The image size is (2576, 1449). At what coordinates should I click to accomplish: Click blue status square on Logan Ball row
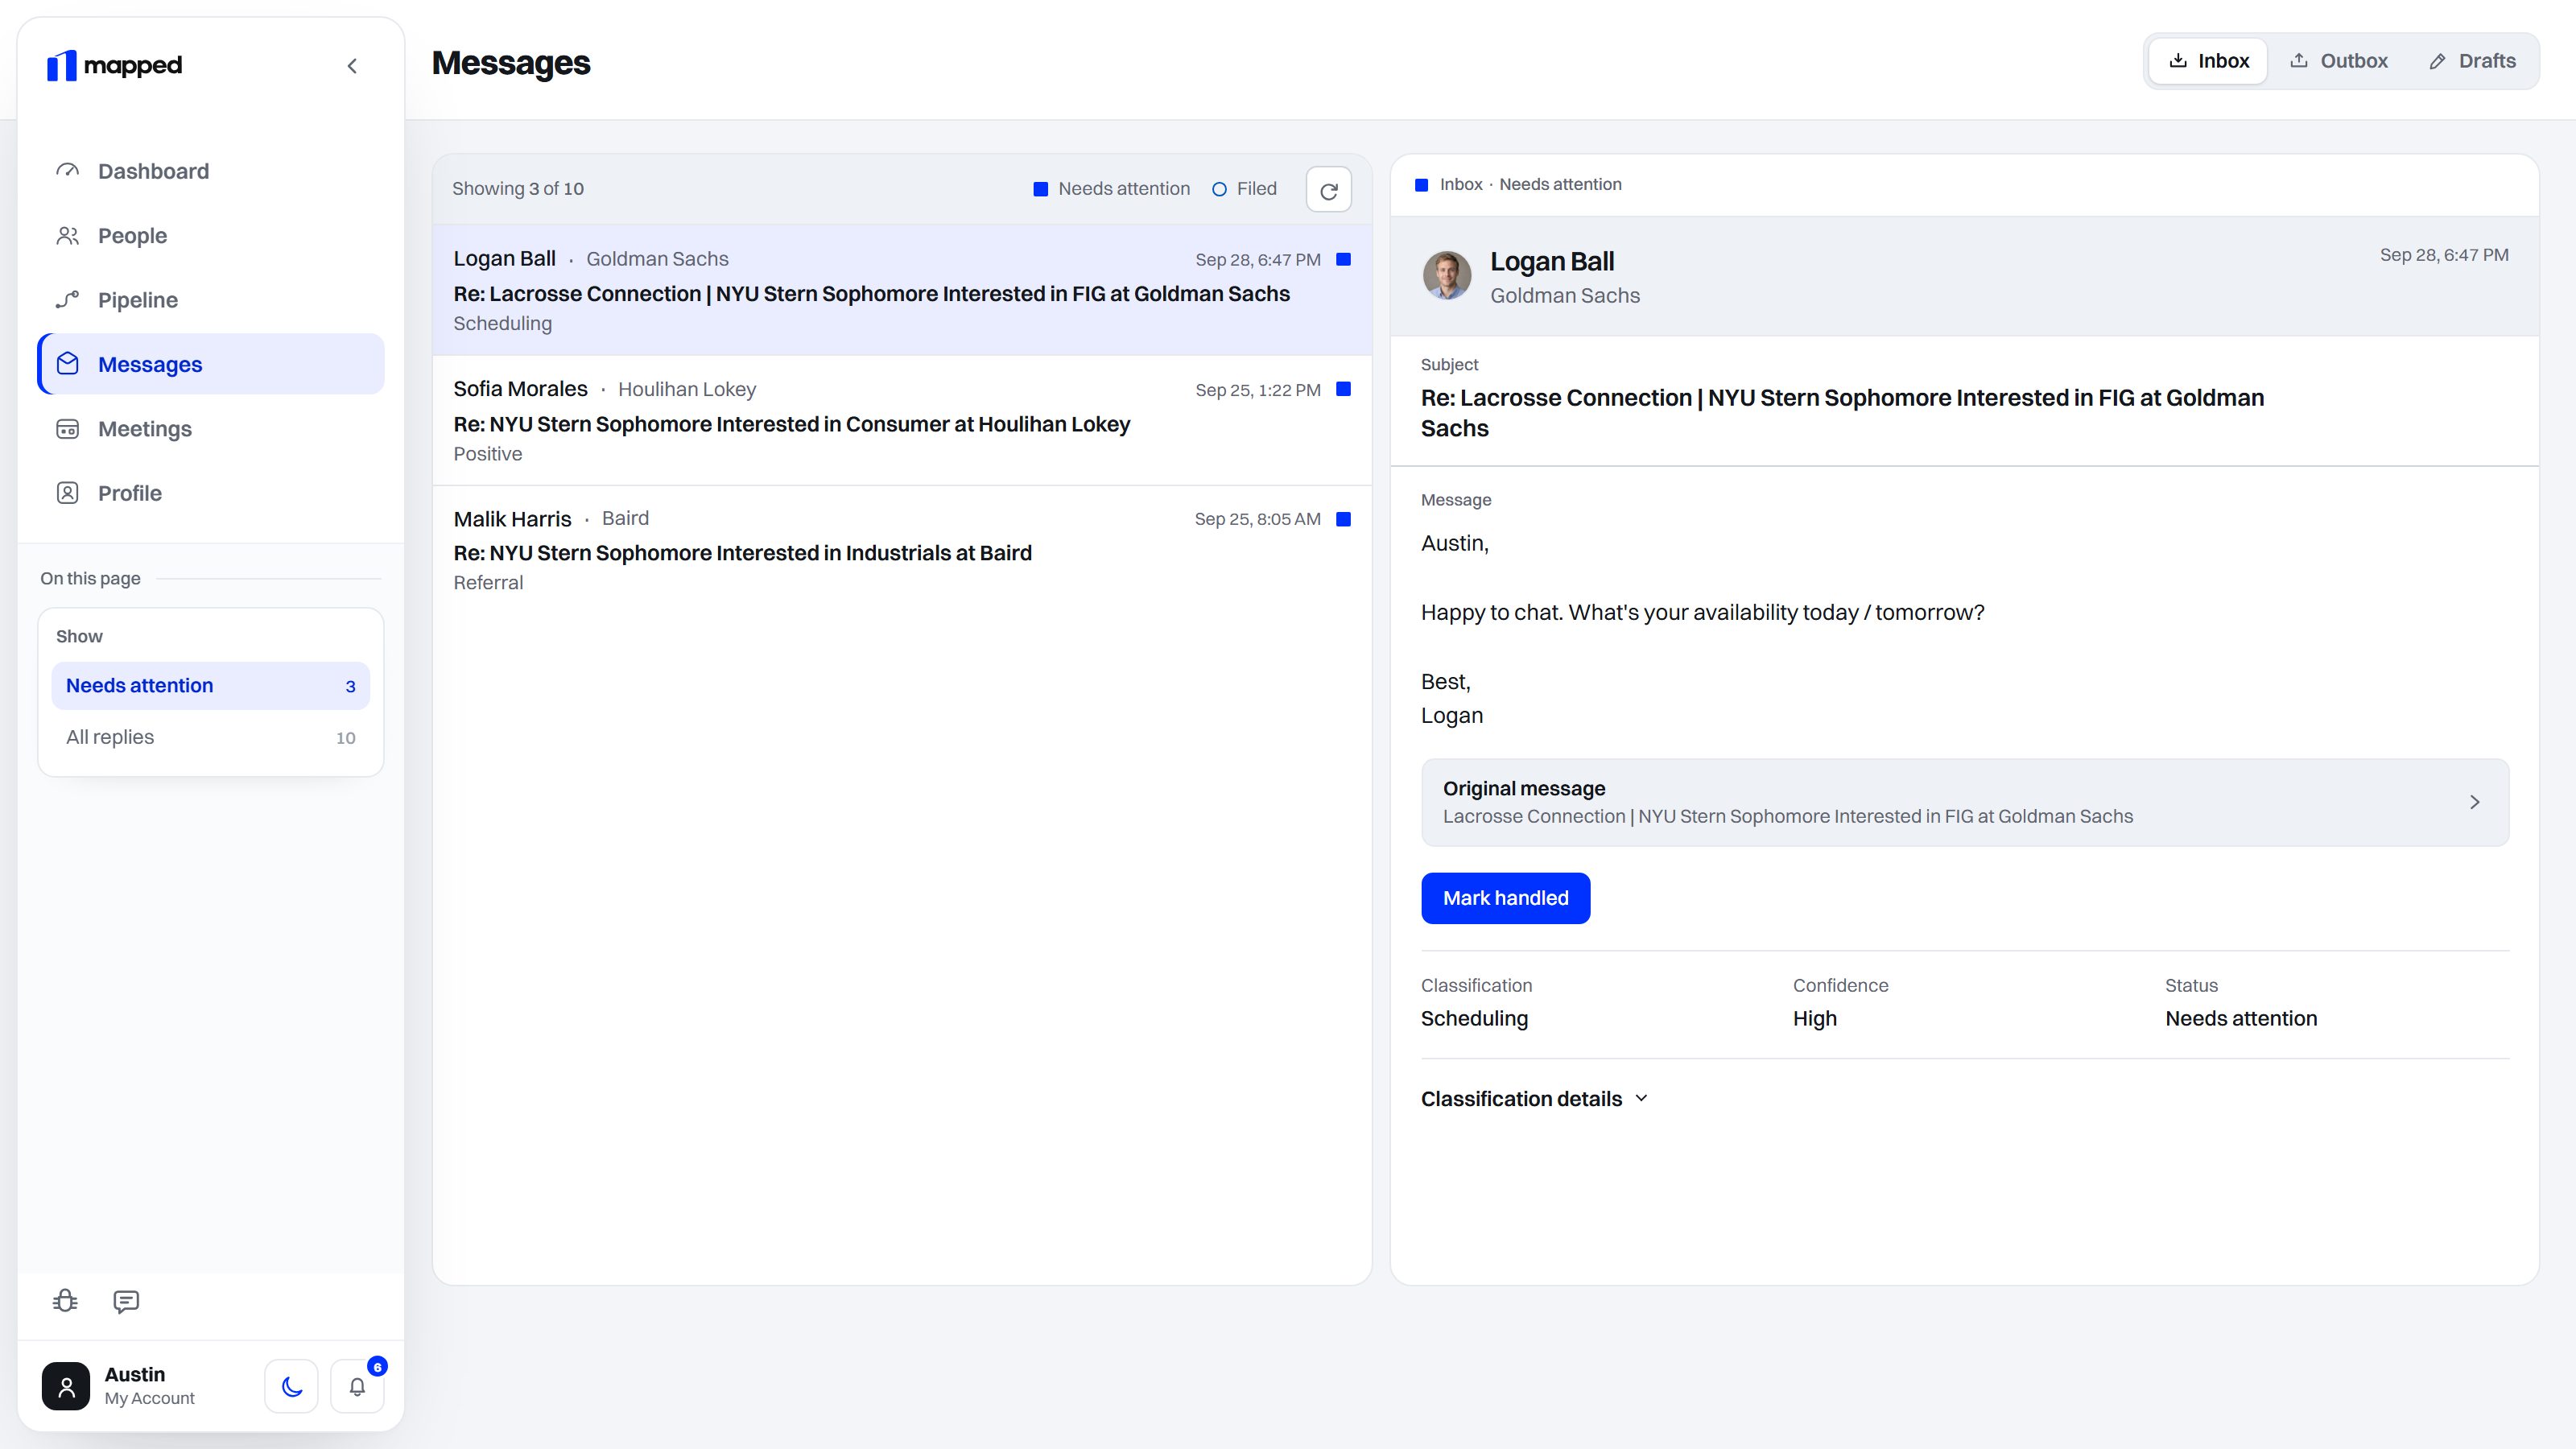(1344, 259)
